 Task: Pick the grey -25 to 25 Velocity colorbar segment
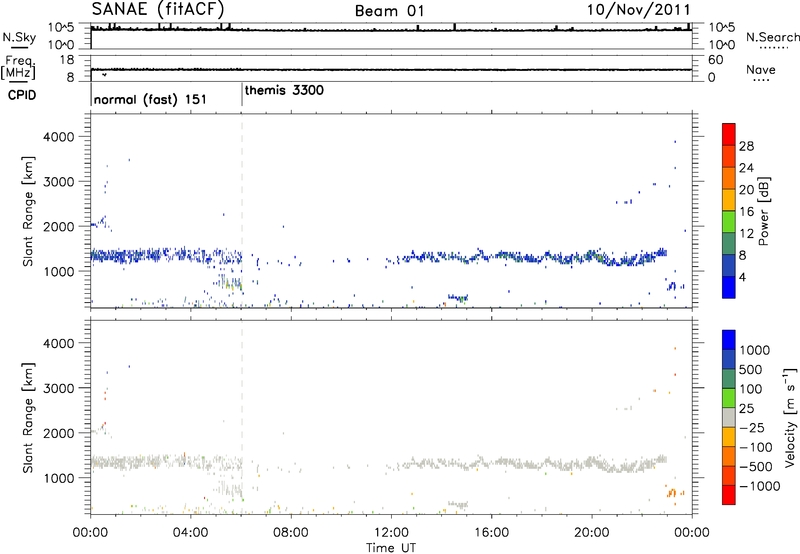click(x=729, y=417)
